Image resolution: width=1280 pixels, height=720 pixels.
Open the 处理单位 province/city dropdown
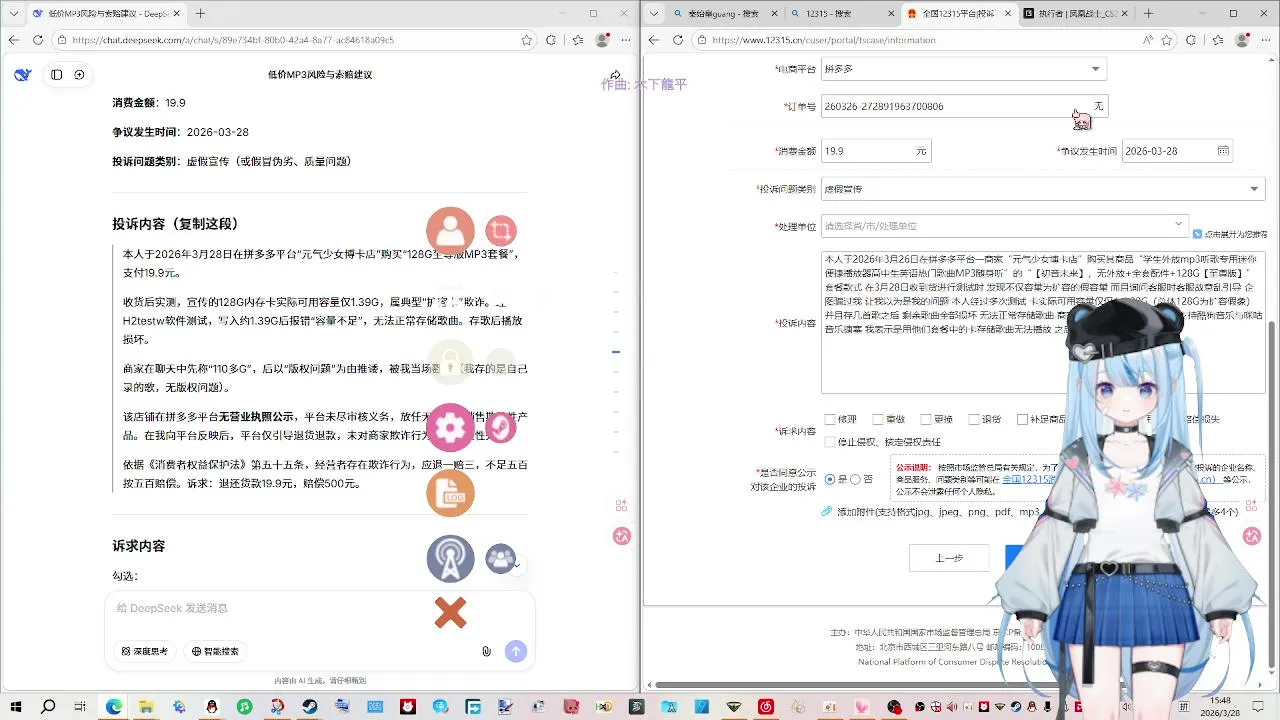[1005, 226]
